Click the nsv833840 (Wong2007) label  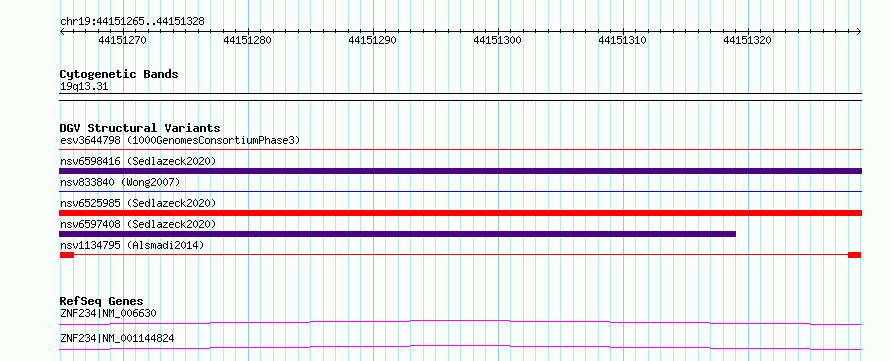120,182
